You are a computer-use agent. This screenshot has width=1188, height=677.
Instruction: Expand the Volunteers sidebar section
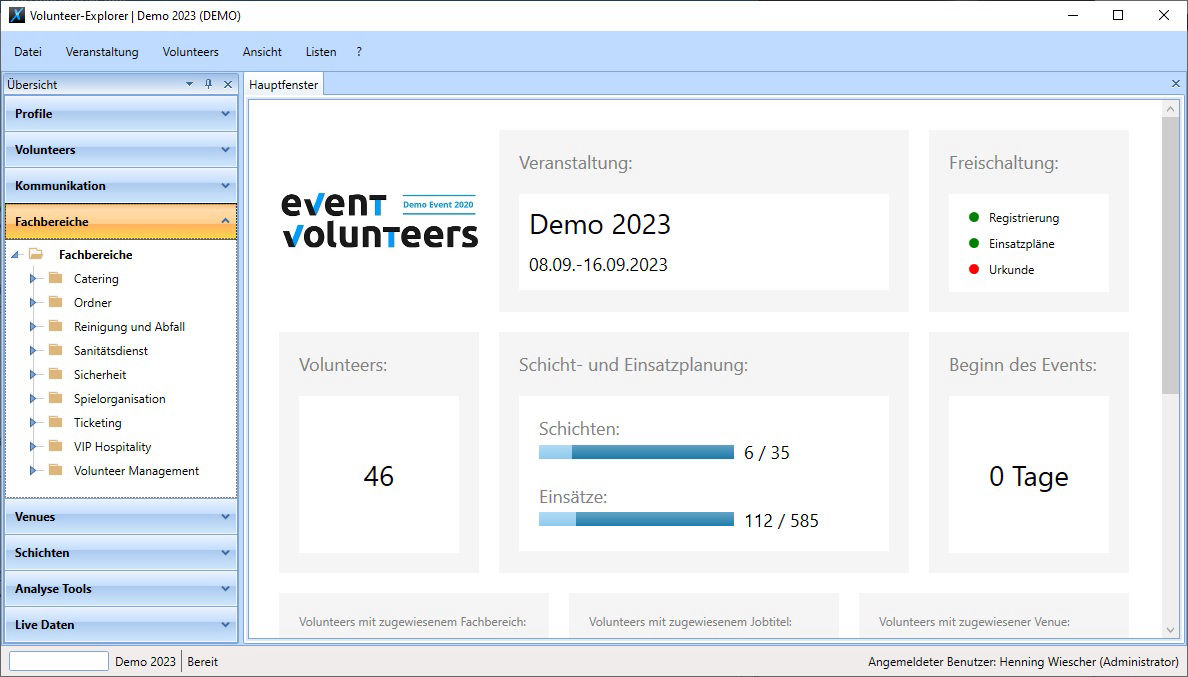tap(120, 149)
